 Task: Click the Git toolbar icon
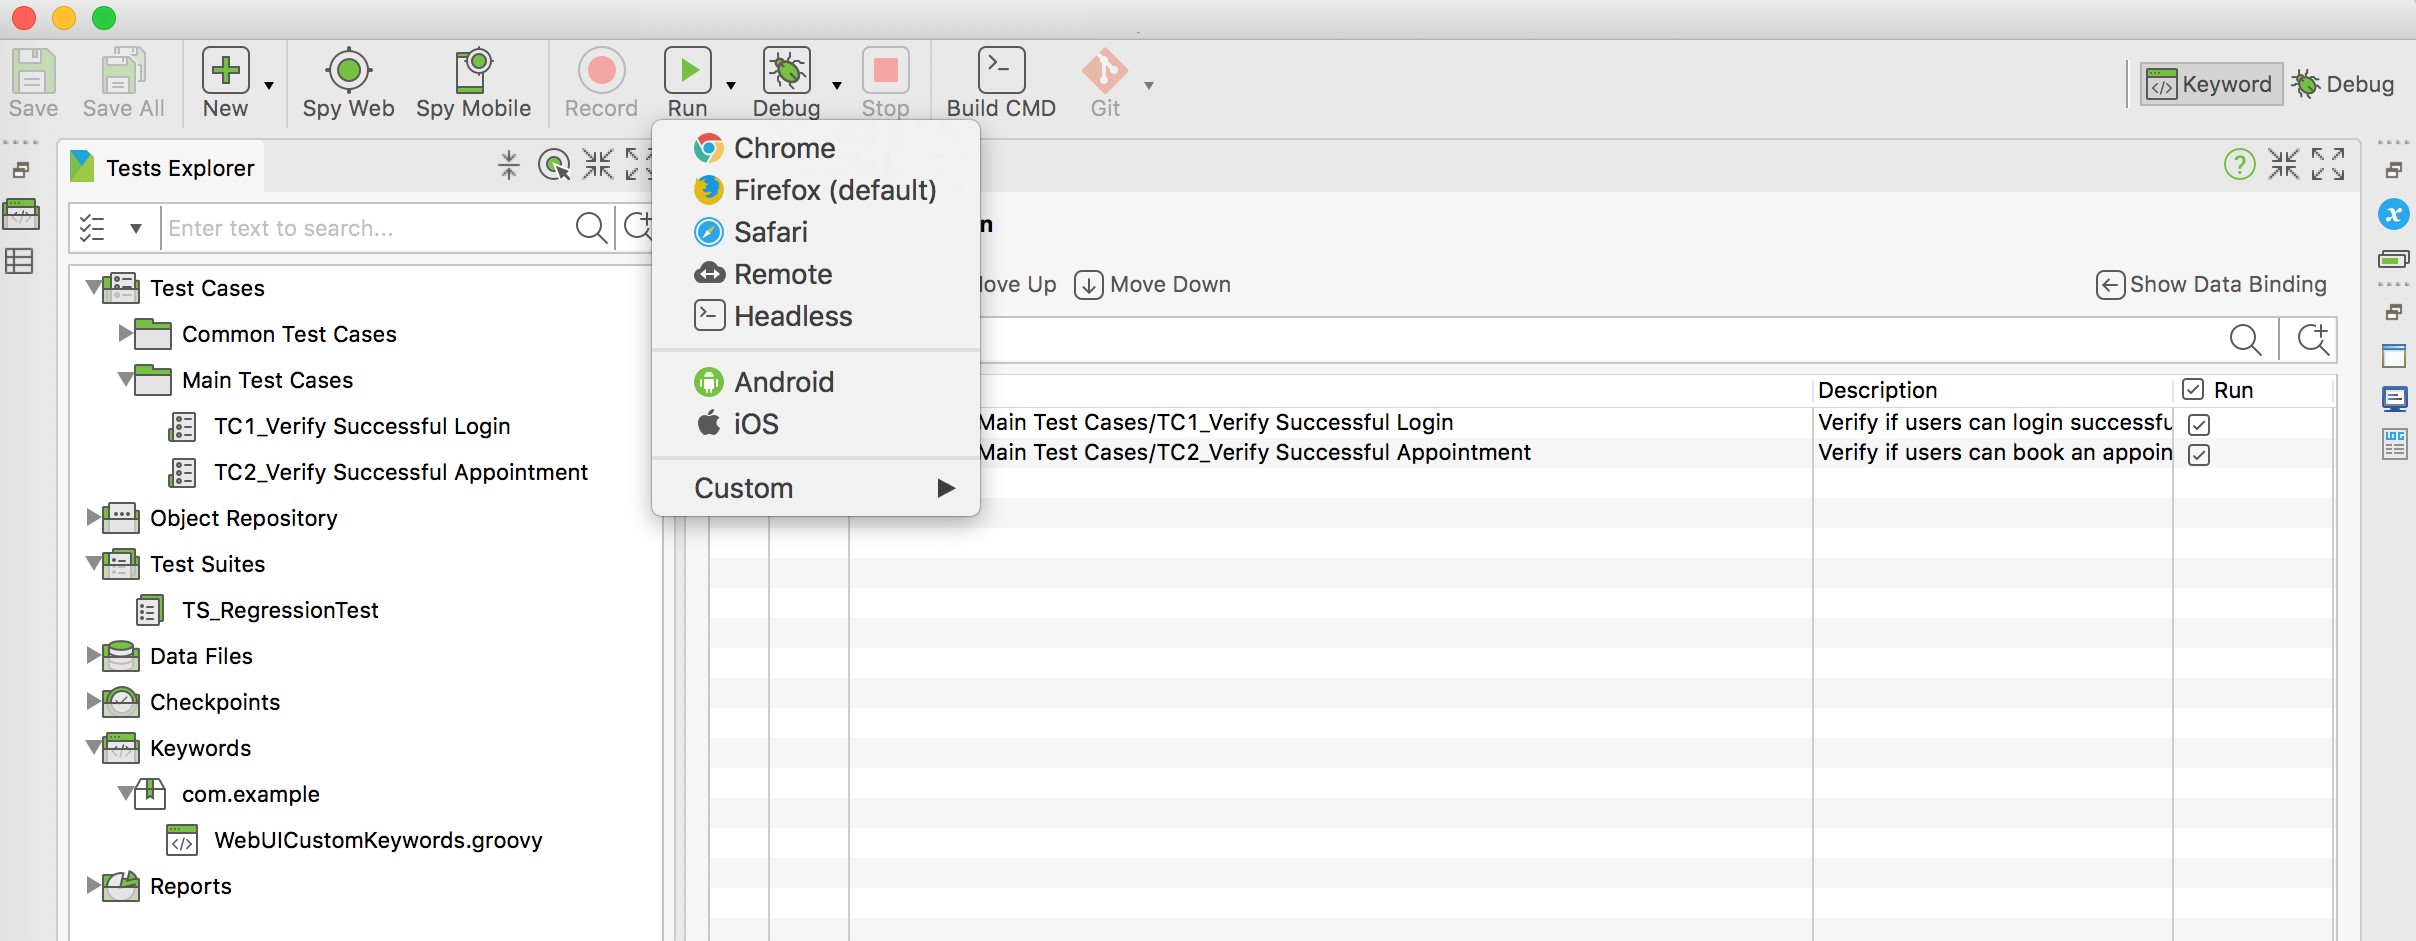coord(1105,71)
